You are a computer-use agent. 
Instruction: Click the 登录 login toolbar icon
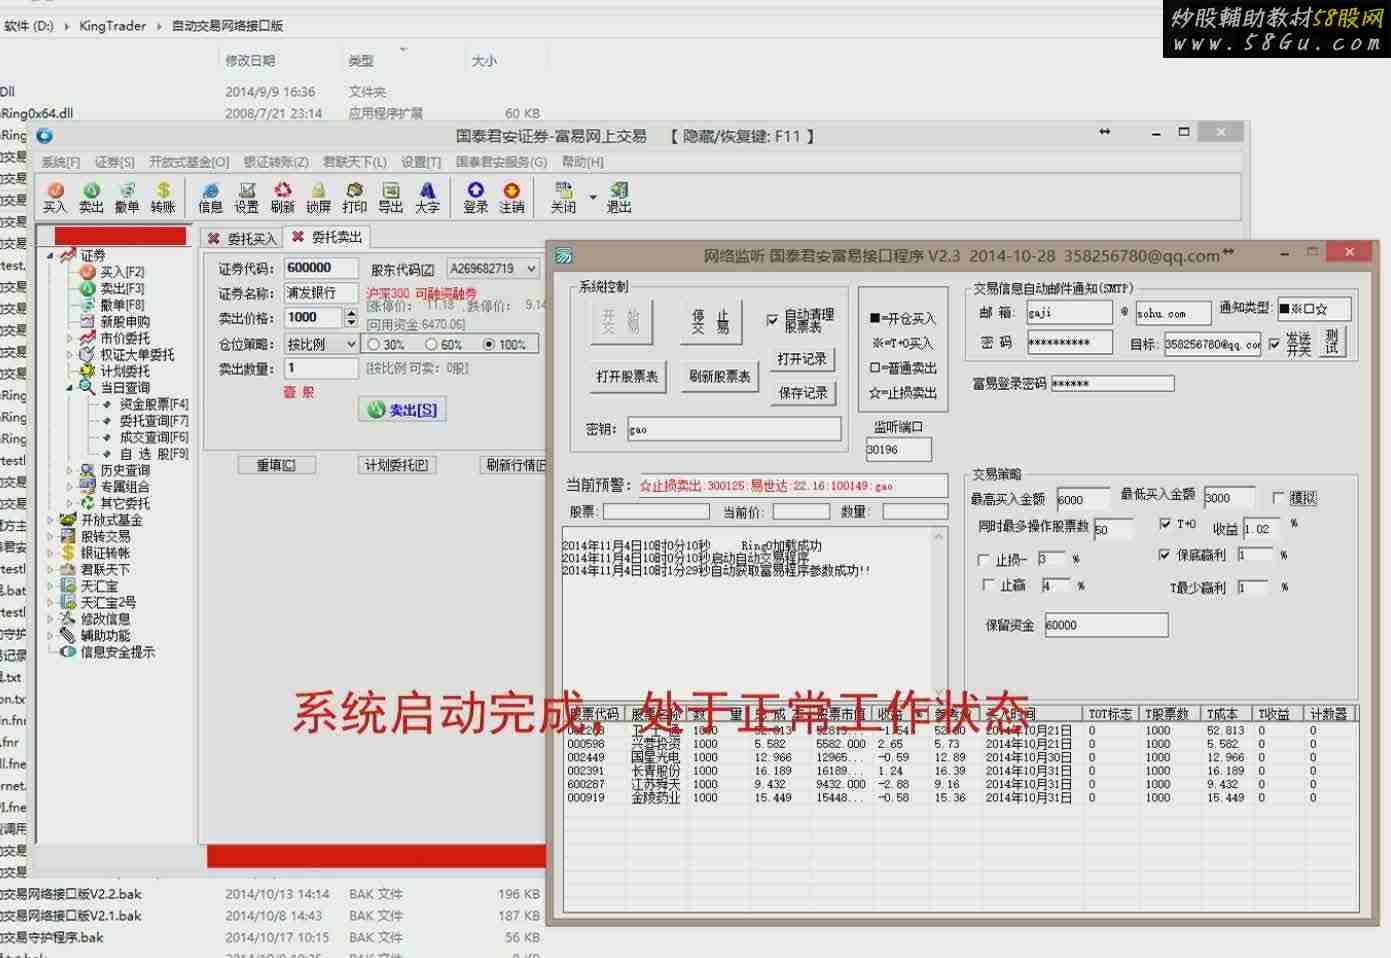[x=476, y=197]
